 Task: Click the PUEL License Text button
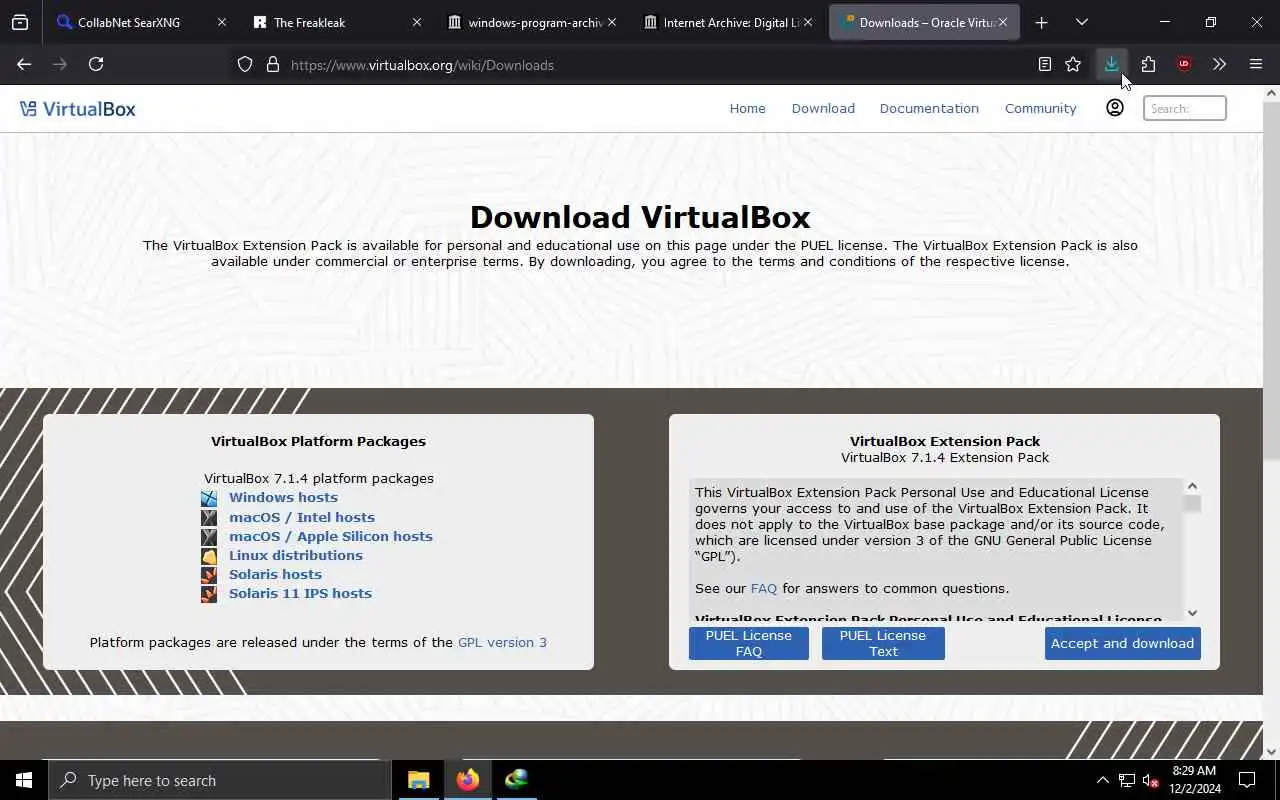(883, 643)
